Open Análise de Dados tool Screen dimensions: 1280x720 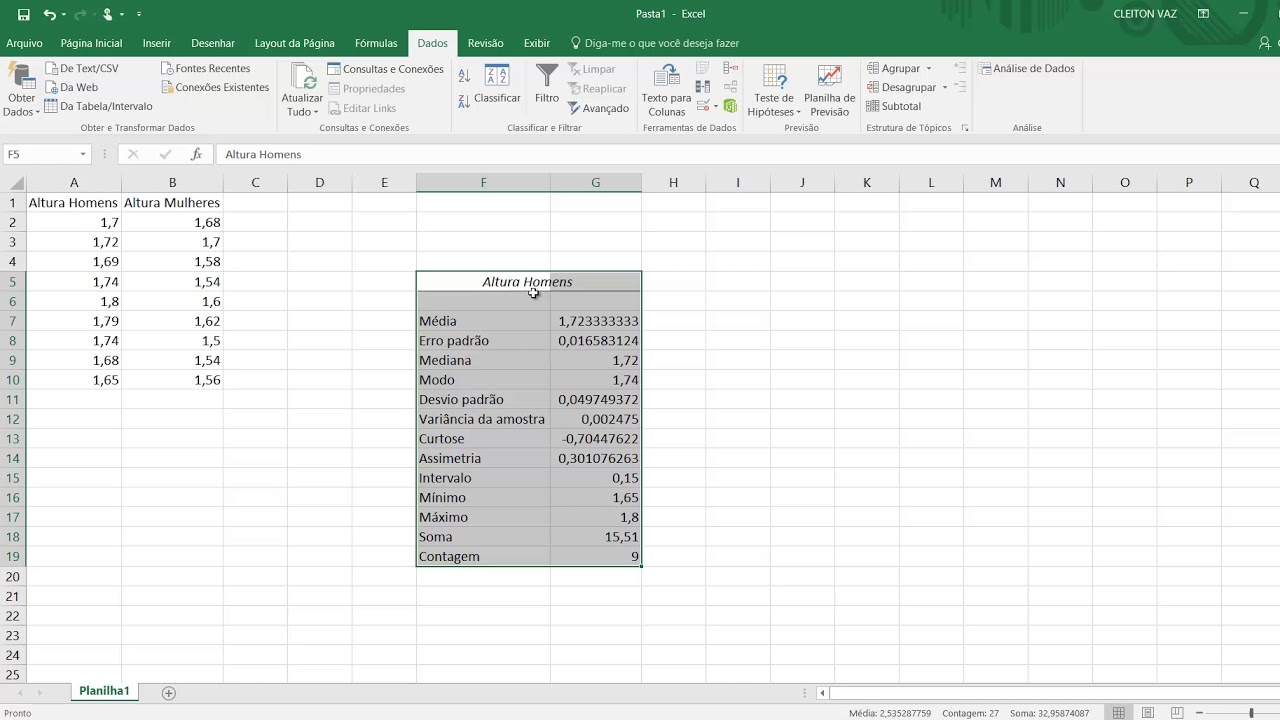pos(1026,69)
